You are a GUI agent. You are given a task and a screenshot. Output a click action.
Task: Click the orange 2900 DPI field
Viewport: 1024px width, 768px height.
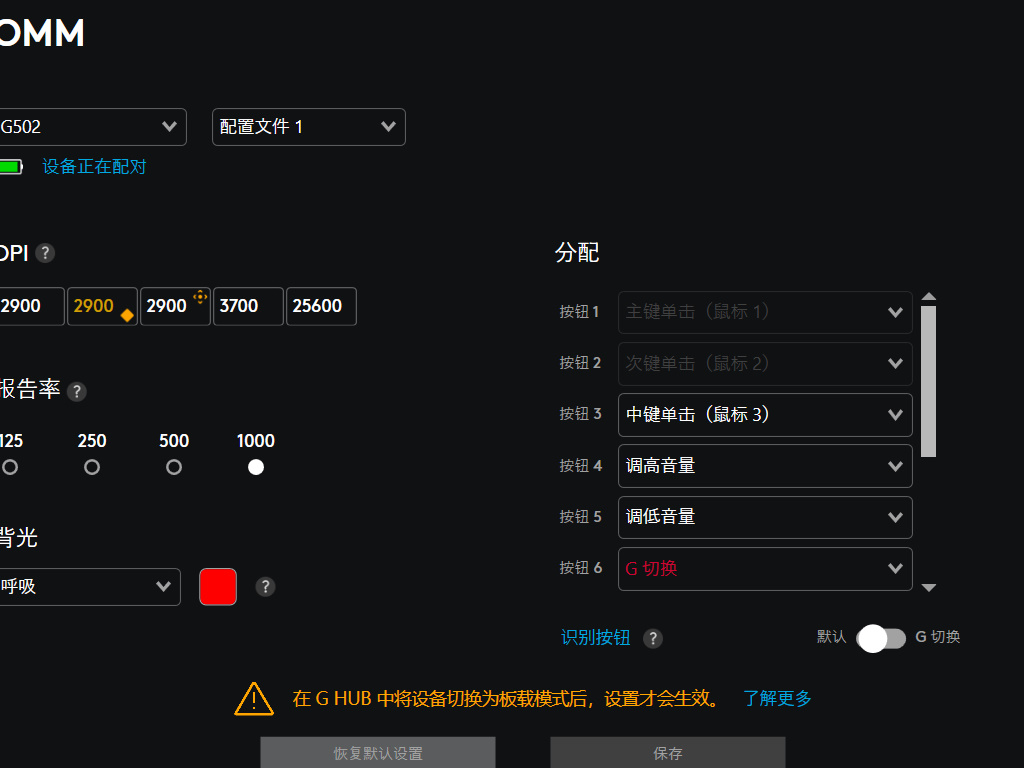[103, 306]
